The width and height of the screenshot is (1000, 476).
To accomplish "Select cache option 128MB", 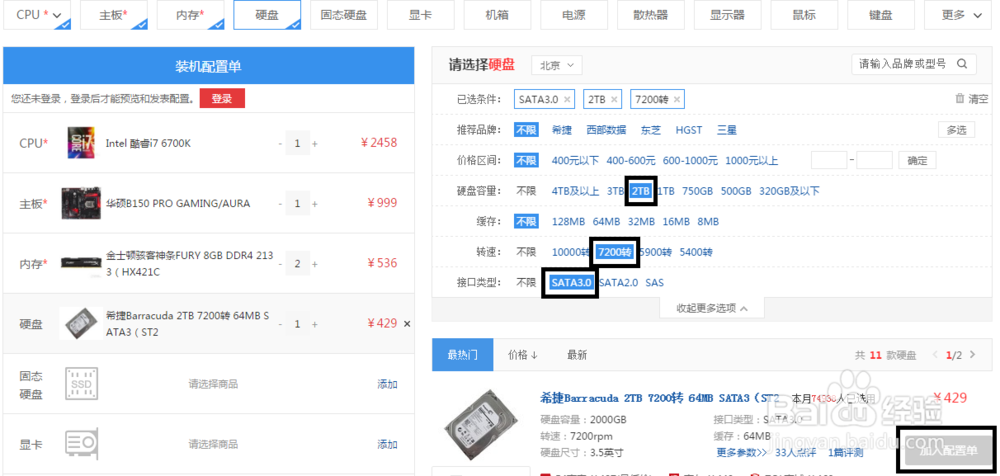I will click(x=568, y=221).
